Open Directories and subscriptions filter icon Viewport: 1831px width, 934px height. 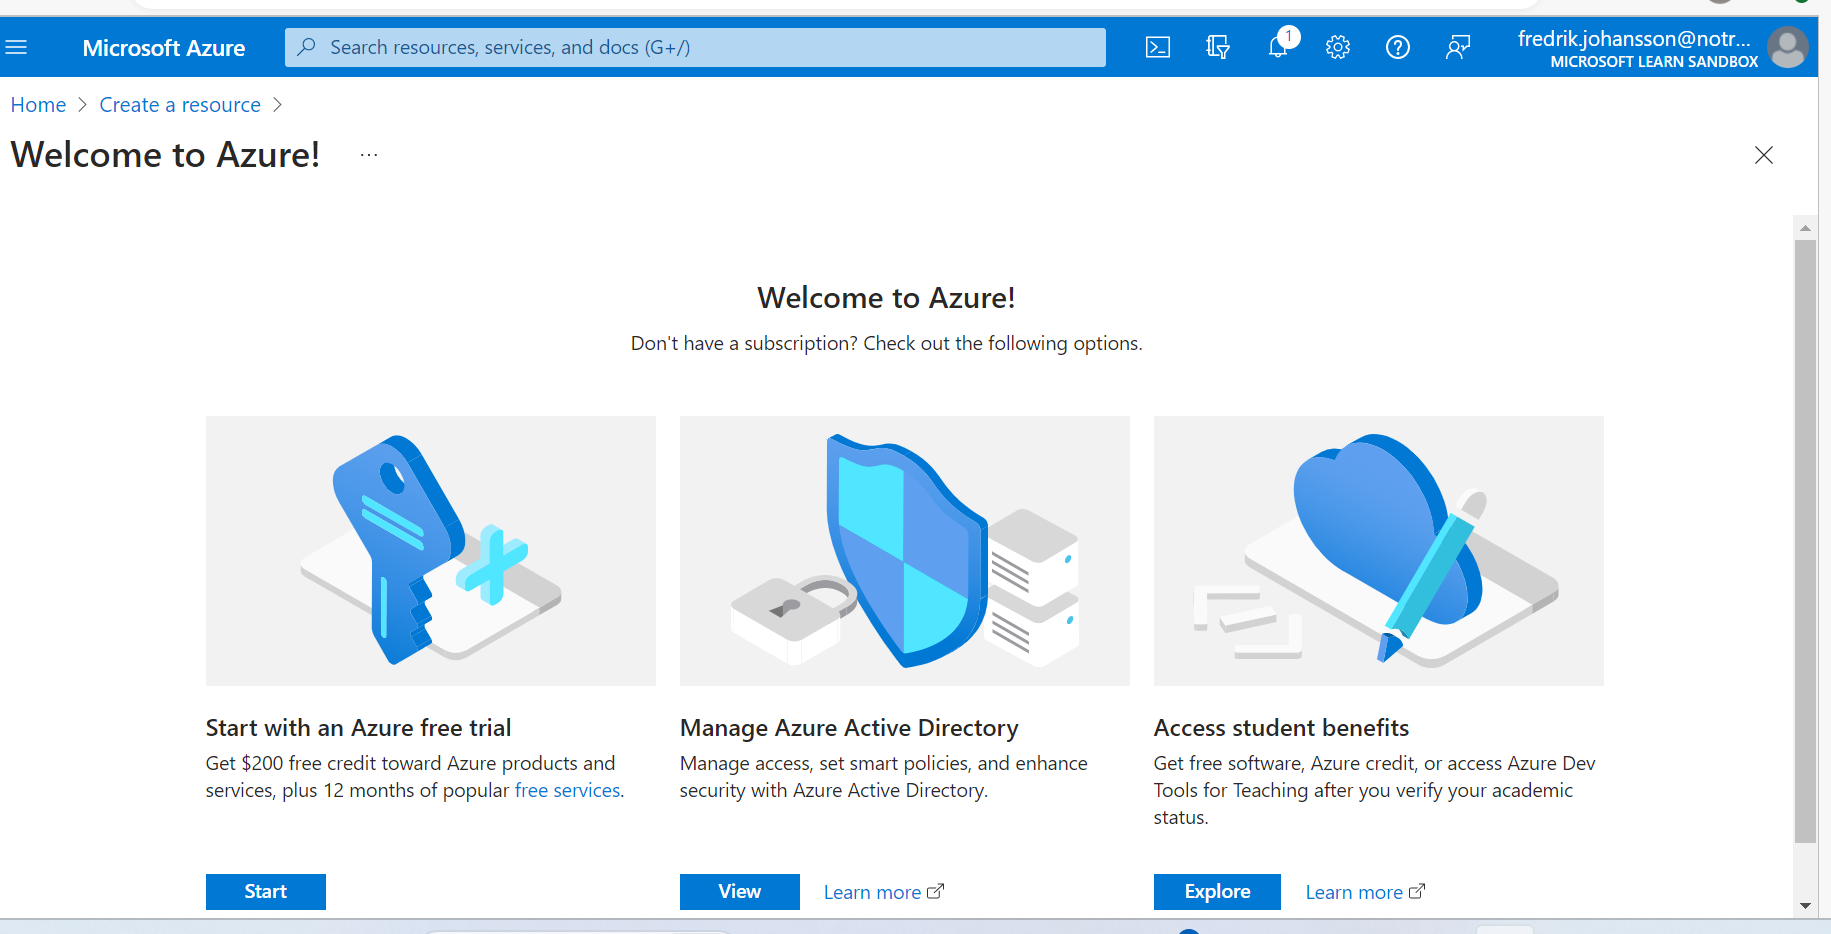(1217, 47)
